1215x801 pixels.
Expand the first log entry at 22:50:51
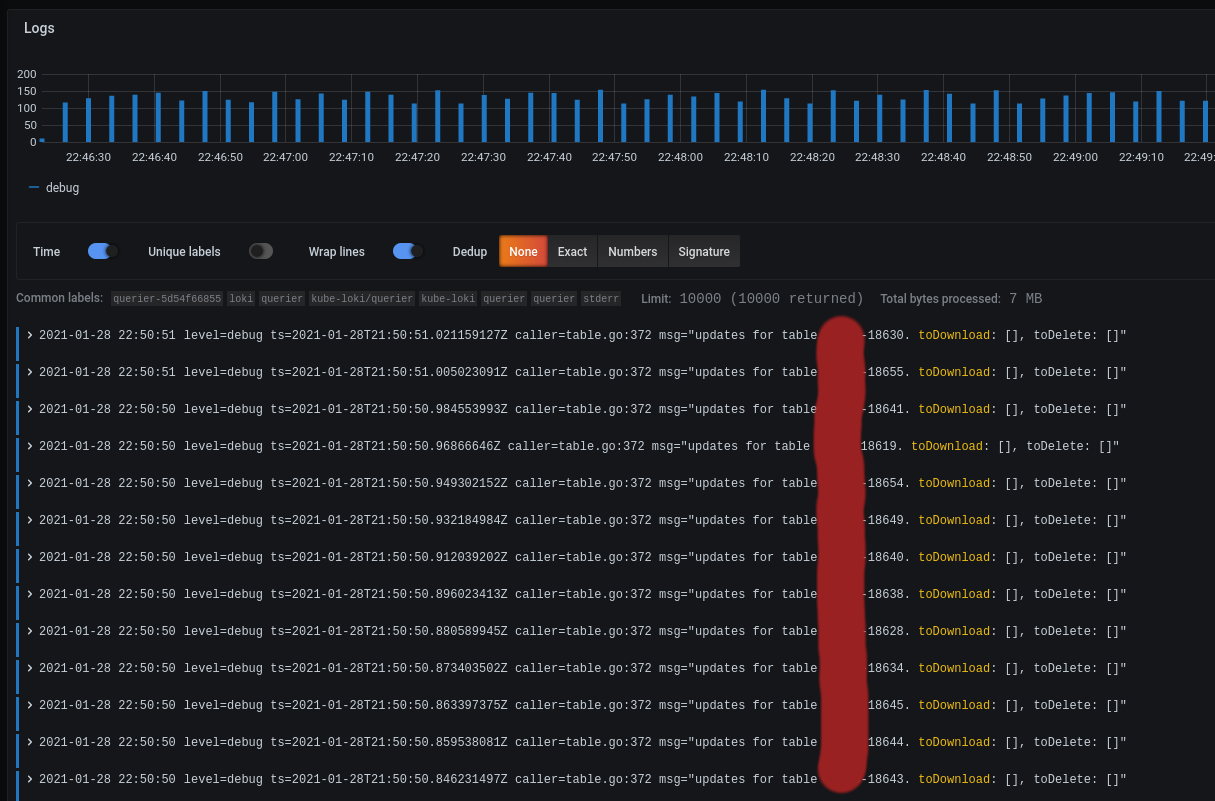point(28,335)
